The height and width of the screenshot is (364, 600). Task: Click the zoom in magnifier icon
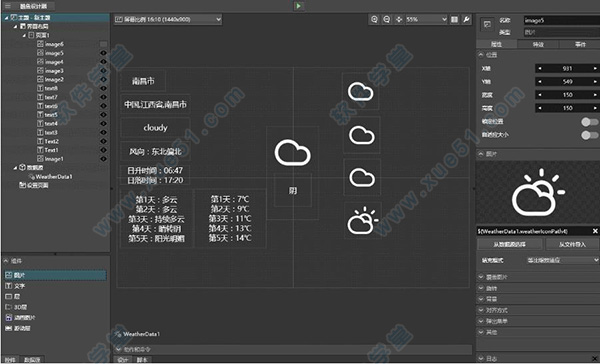(374, 20)
